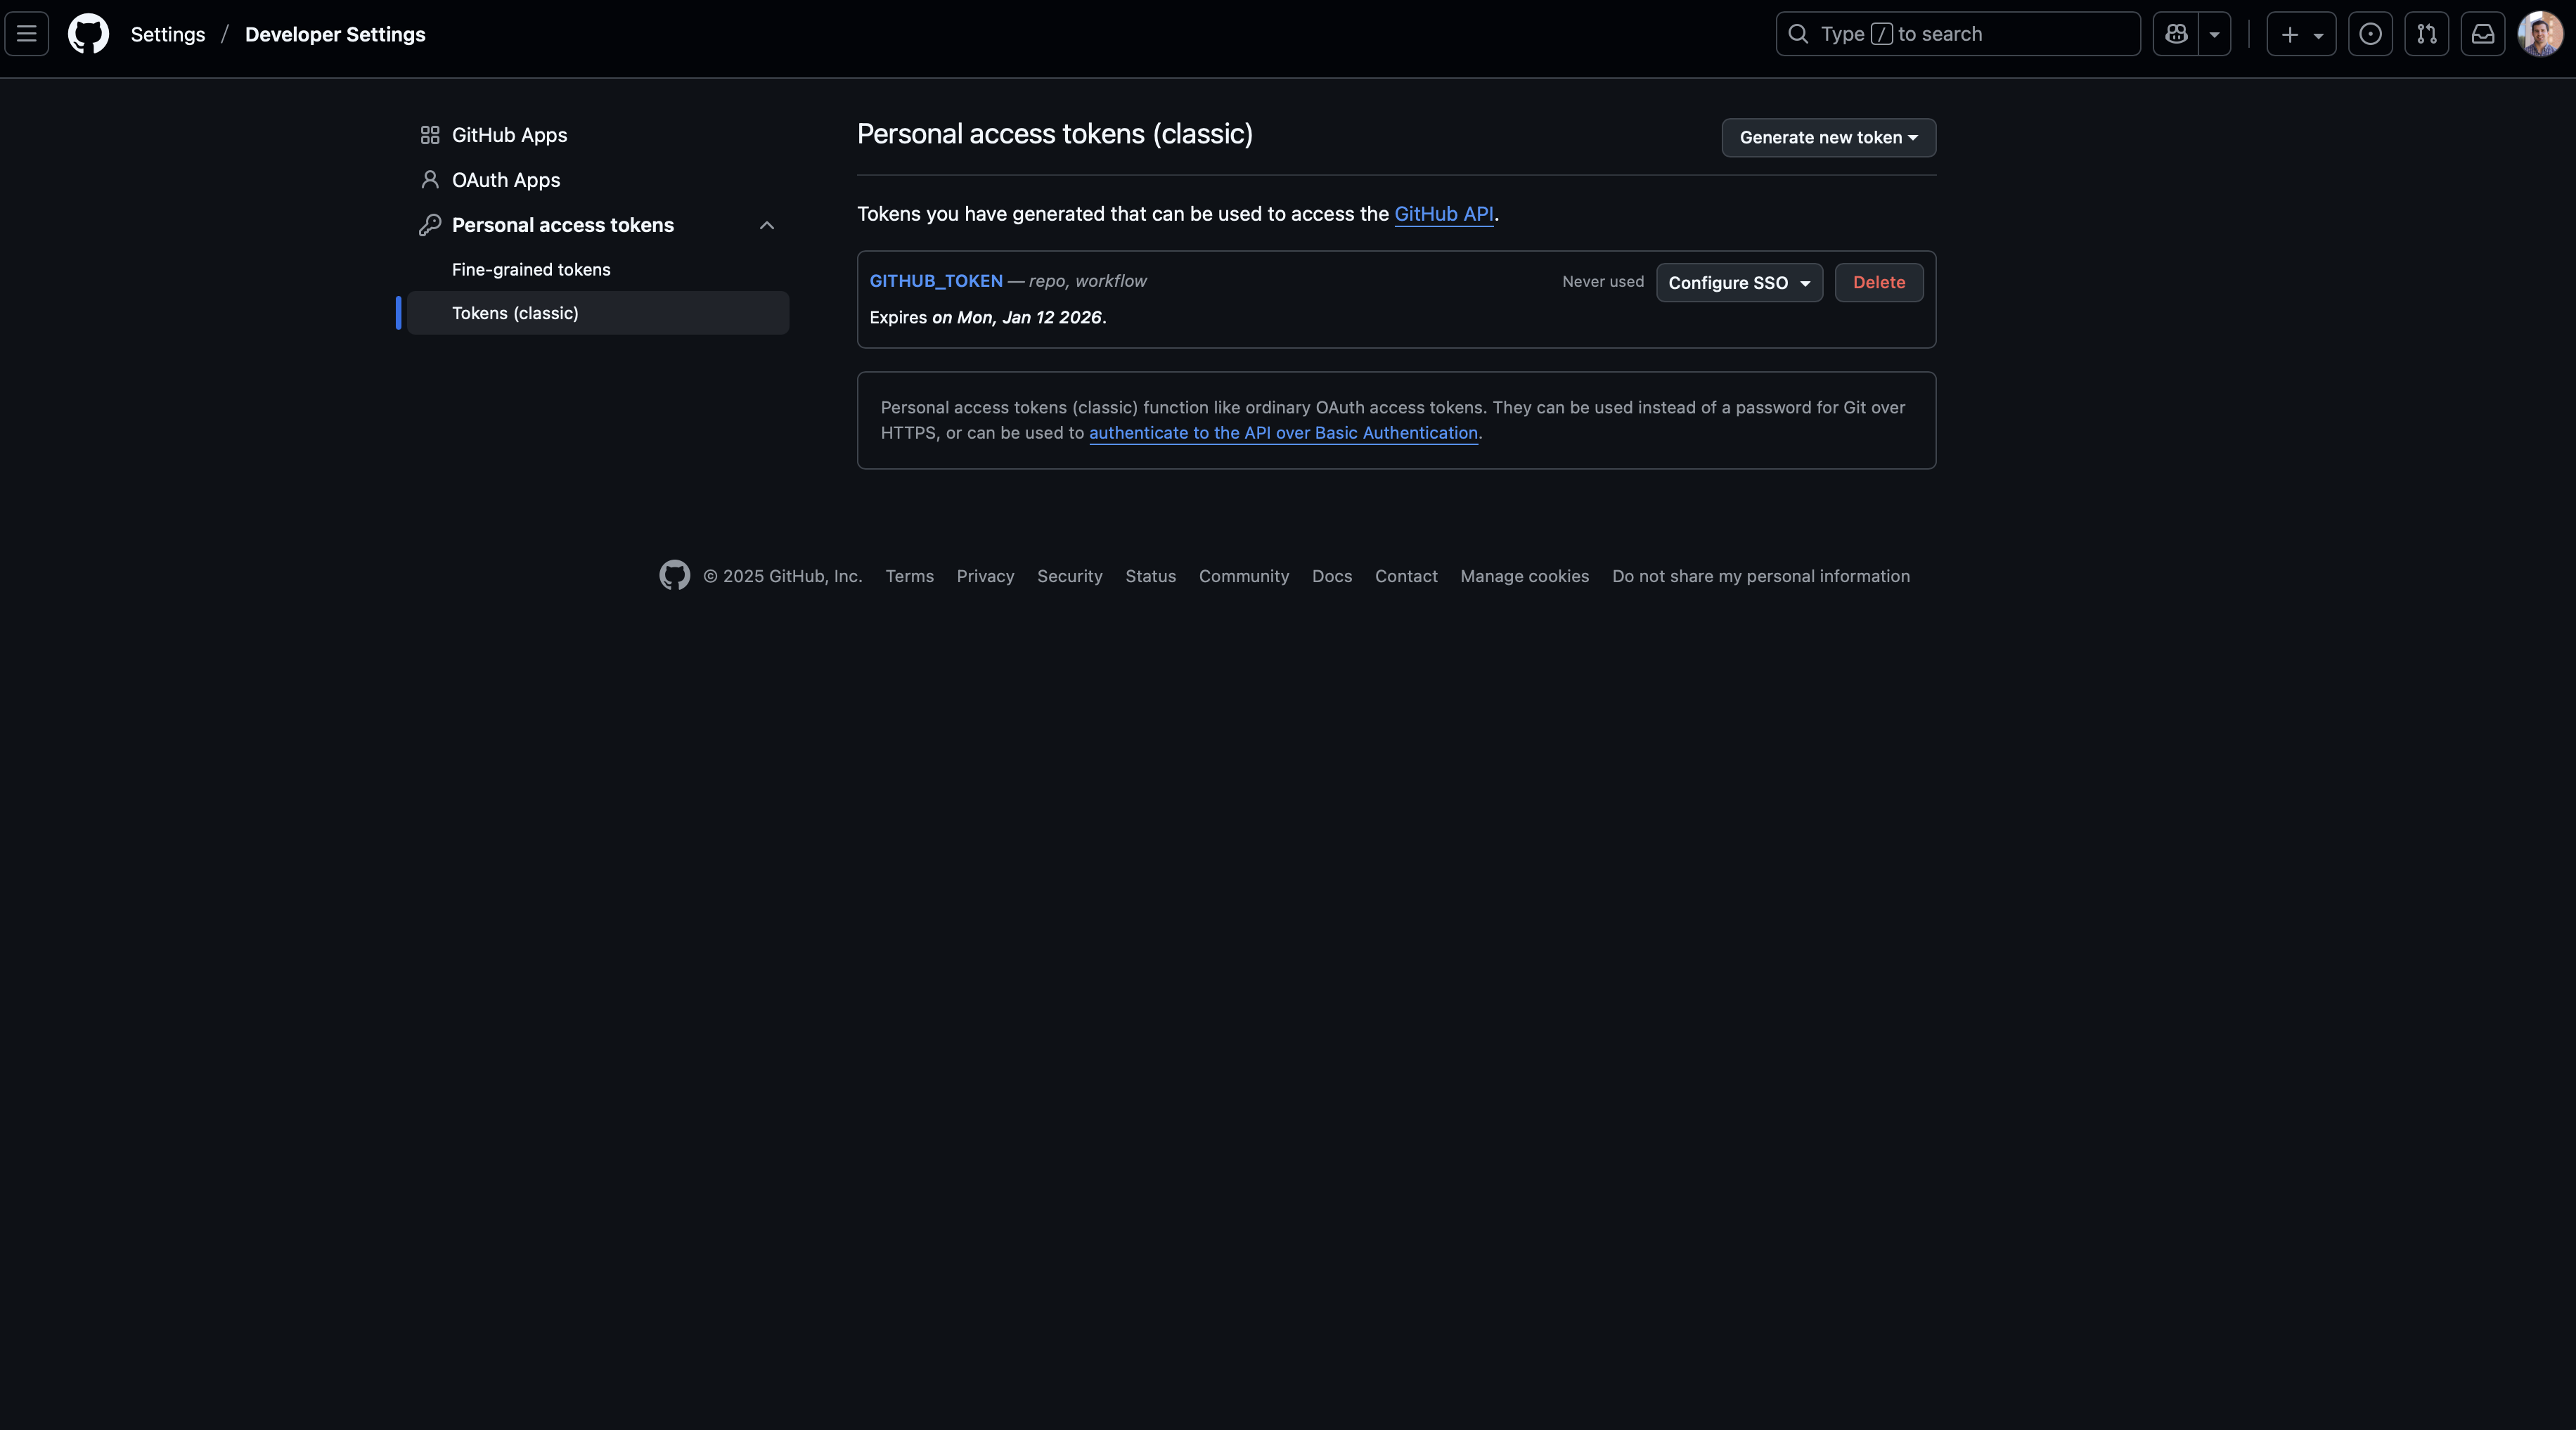Open the GITHUB_TOKEN token link
Screen dimensions: 2576x1430
[936, 281]
